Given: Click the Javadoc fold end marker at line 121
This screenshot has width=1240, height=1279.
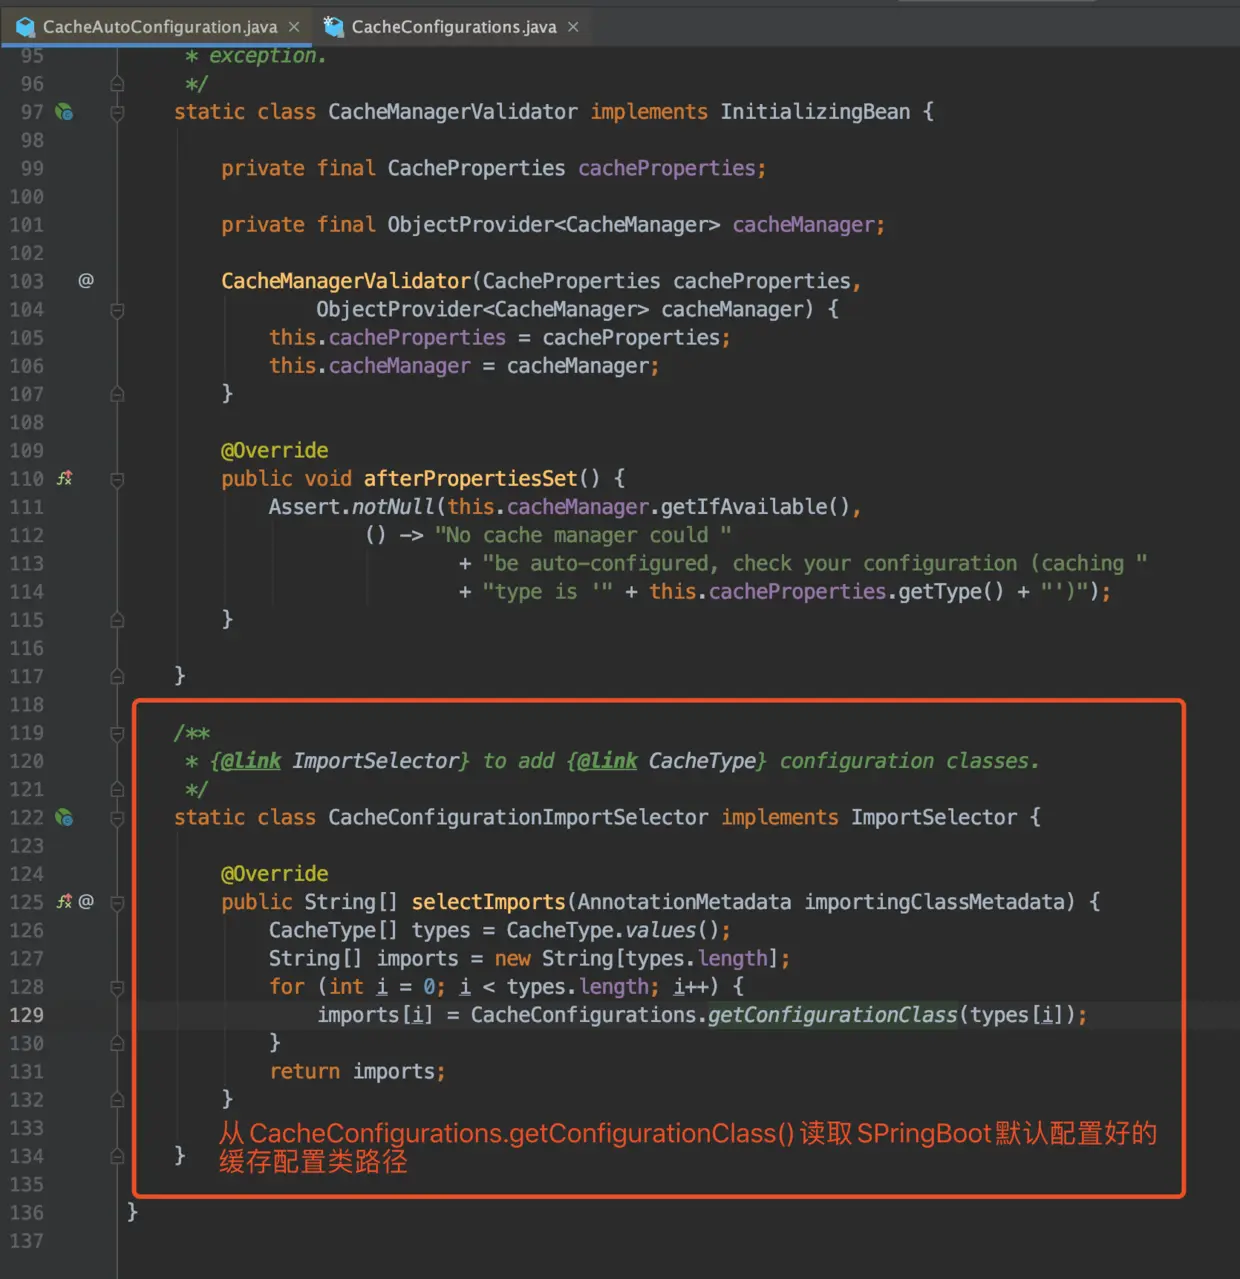Looking at the screenshot, I should (x=117, y=790).
